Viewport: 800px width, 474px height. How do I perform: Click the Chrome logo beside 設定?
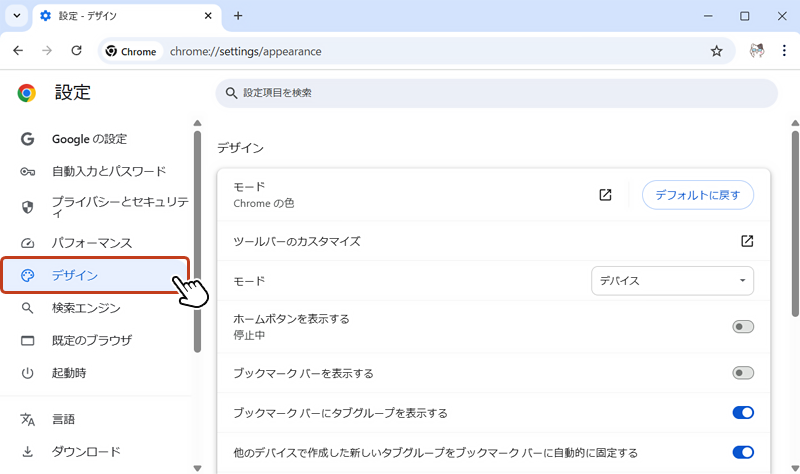(27, 93)
